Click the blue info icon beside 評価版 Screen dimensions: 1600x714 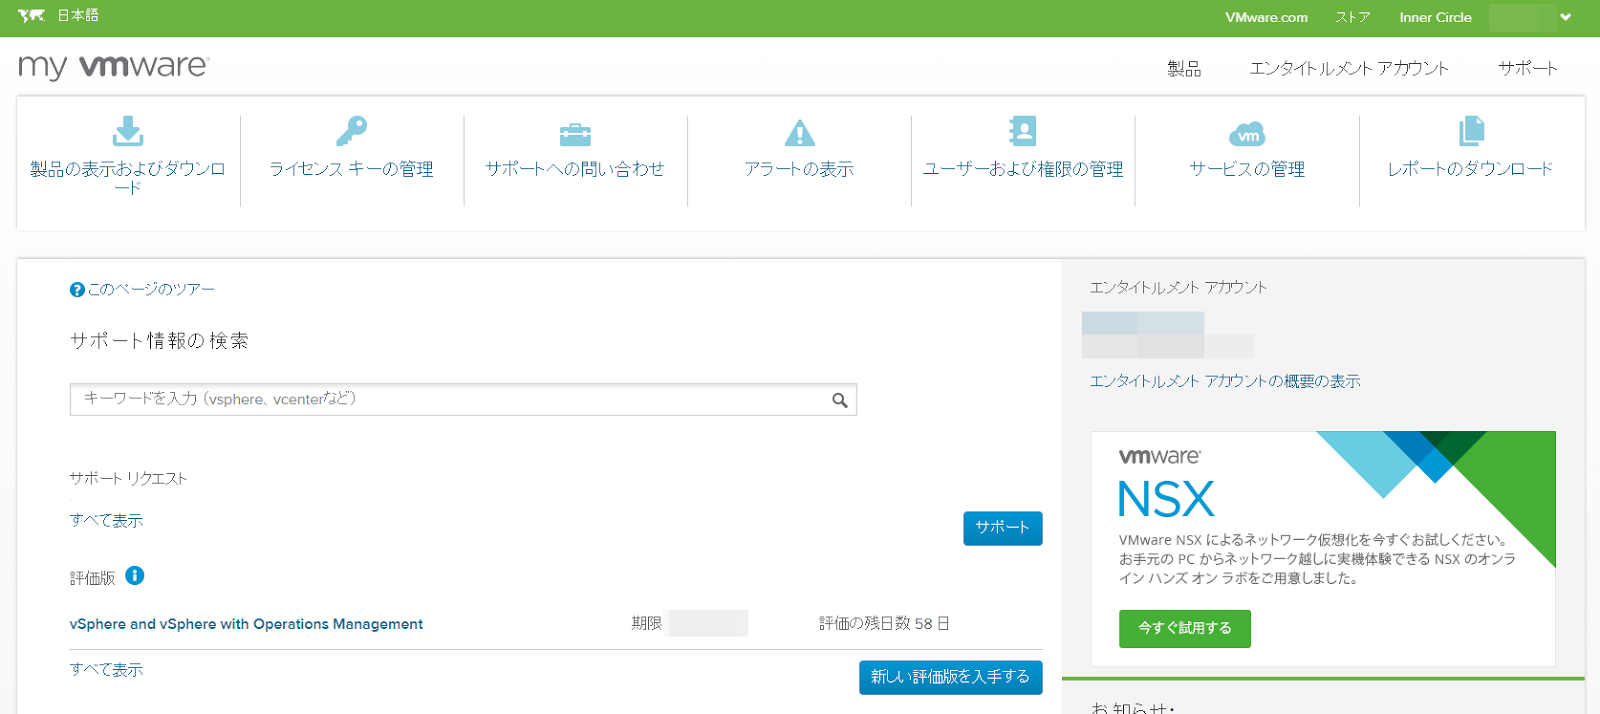coord(134,575)
